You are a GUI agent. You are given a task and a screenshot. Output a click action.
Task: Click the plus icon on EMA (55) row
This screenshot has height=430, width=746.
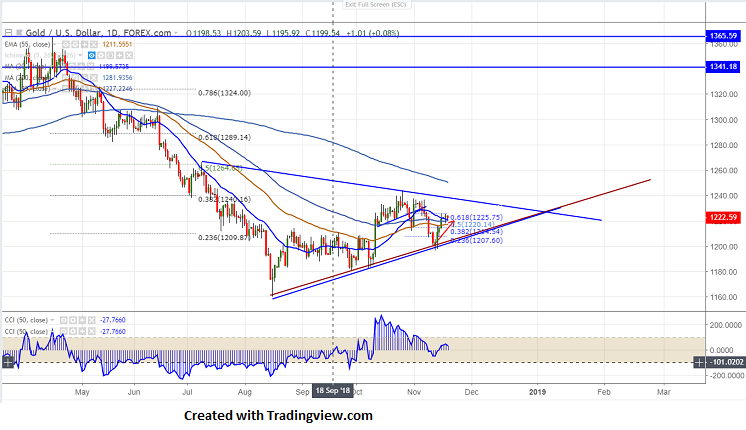click(84, 44)
